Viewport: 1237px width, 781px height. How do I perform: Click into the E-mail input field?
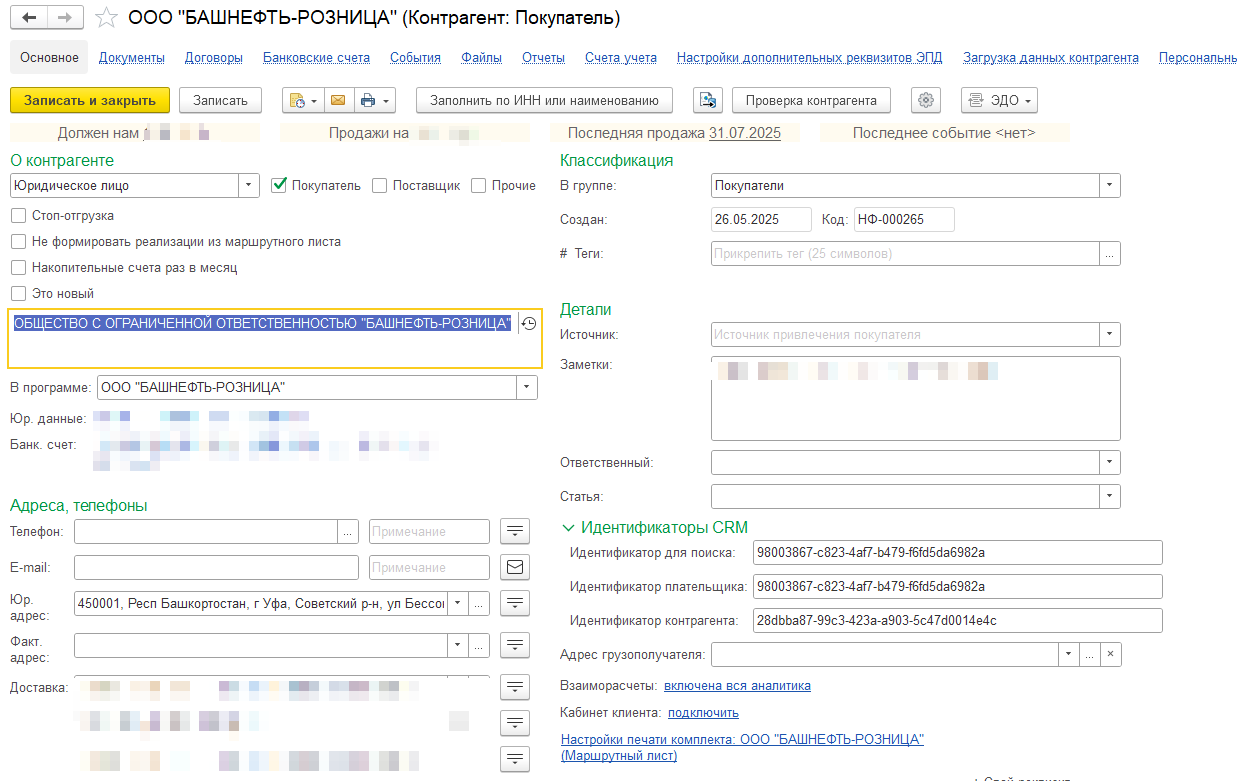click(x=216, y=568)
